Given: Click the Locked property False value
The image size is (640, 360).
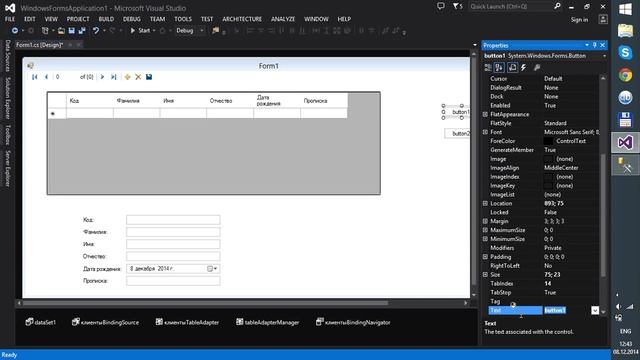Looking at the screenshot, I should pyautogui.click(x=550, y=212).
